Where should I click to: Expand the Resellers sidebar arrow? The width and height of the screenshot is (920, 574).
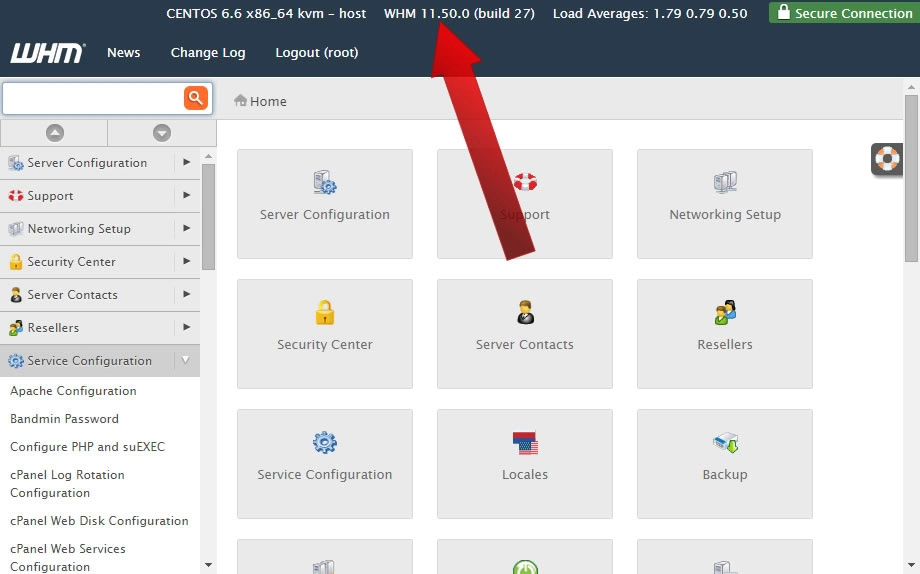187,327
